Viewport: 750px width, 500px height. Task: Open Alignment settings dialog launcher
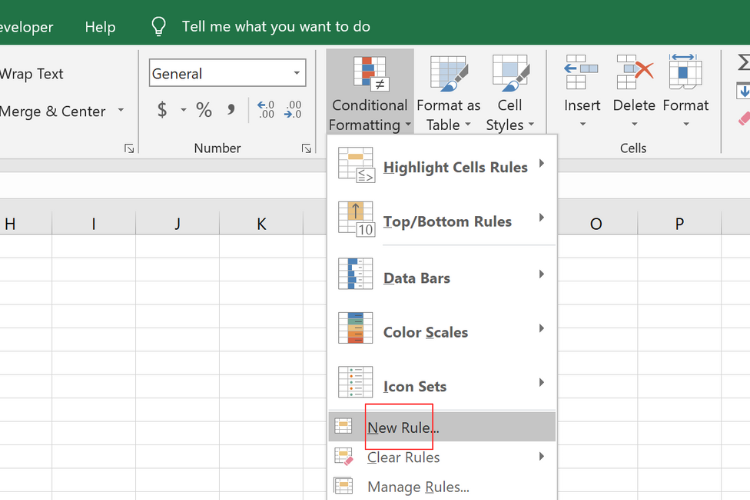(x=129, y=149)
